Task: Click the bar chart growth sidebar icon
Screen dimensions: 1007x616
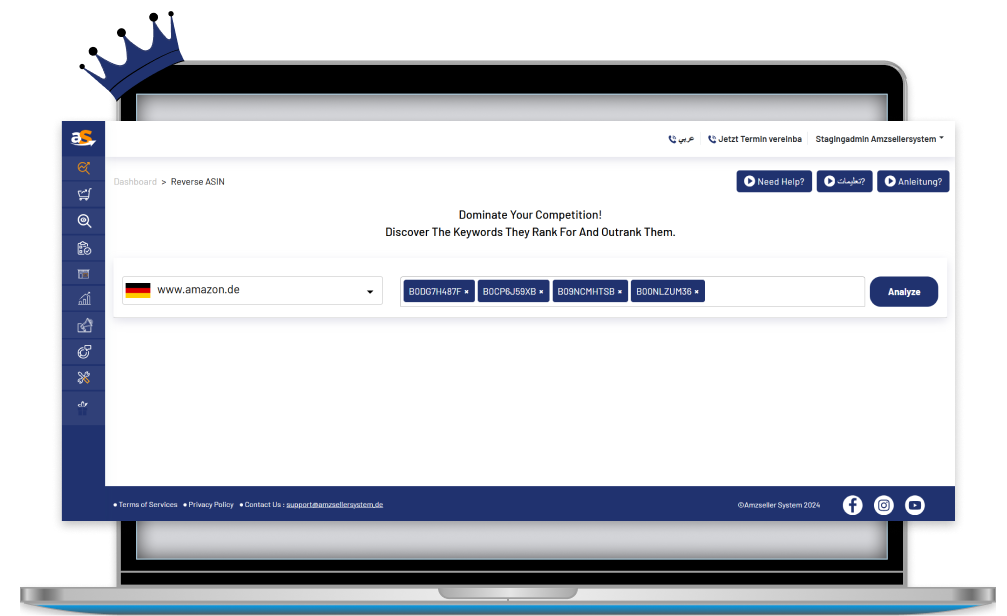Action: (84, 299)
